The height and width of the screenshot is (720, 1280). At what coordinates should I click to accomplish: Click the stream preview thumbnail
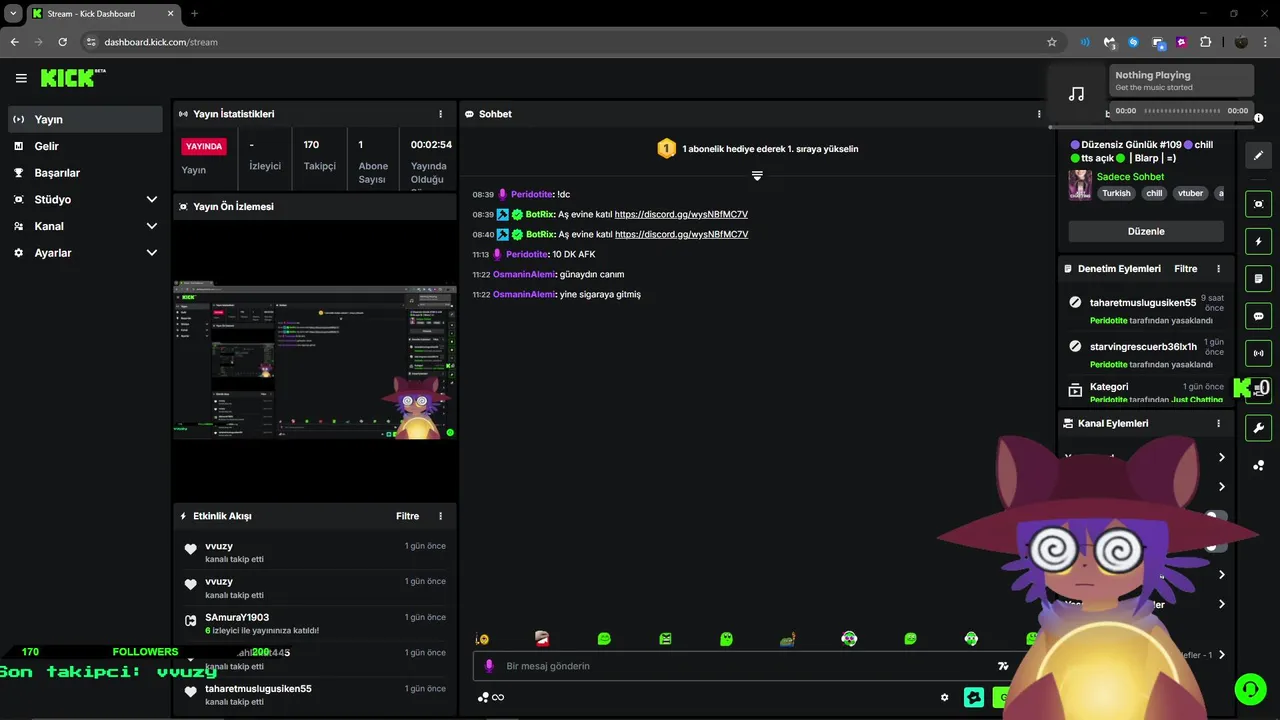tap(315, 360)
